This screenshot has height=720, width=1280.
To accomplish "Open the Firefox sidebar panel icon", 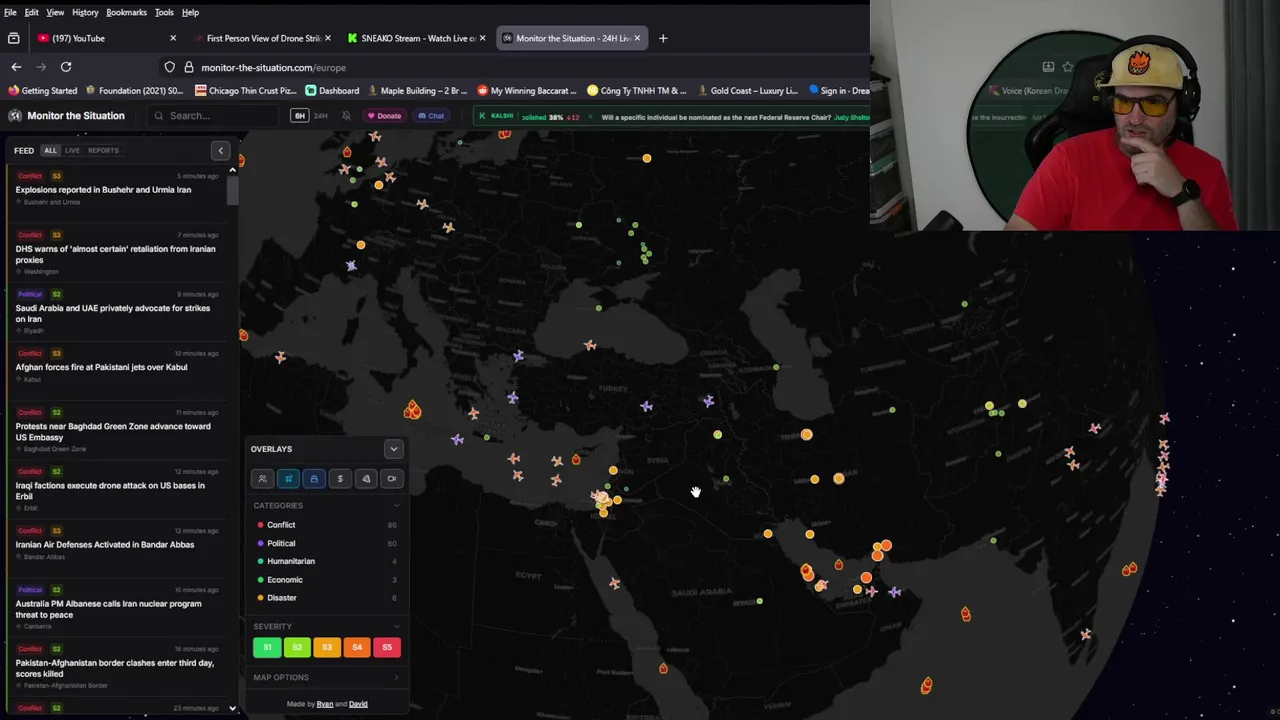I will pyautogui.click(x=13, y=38).
